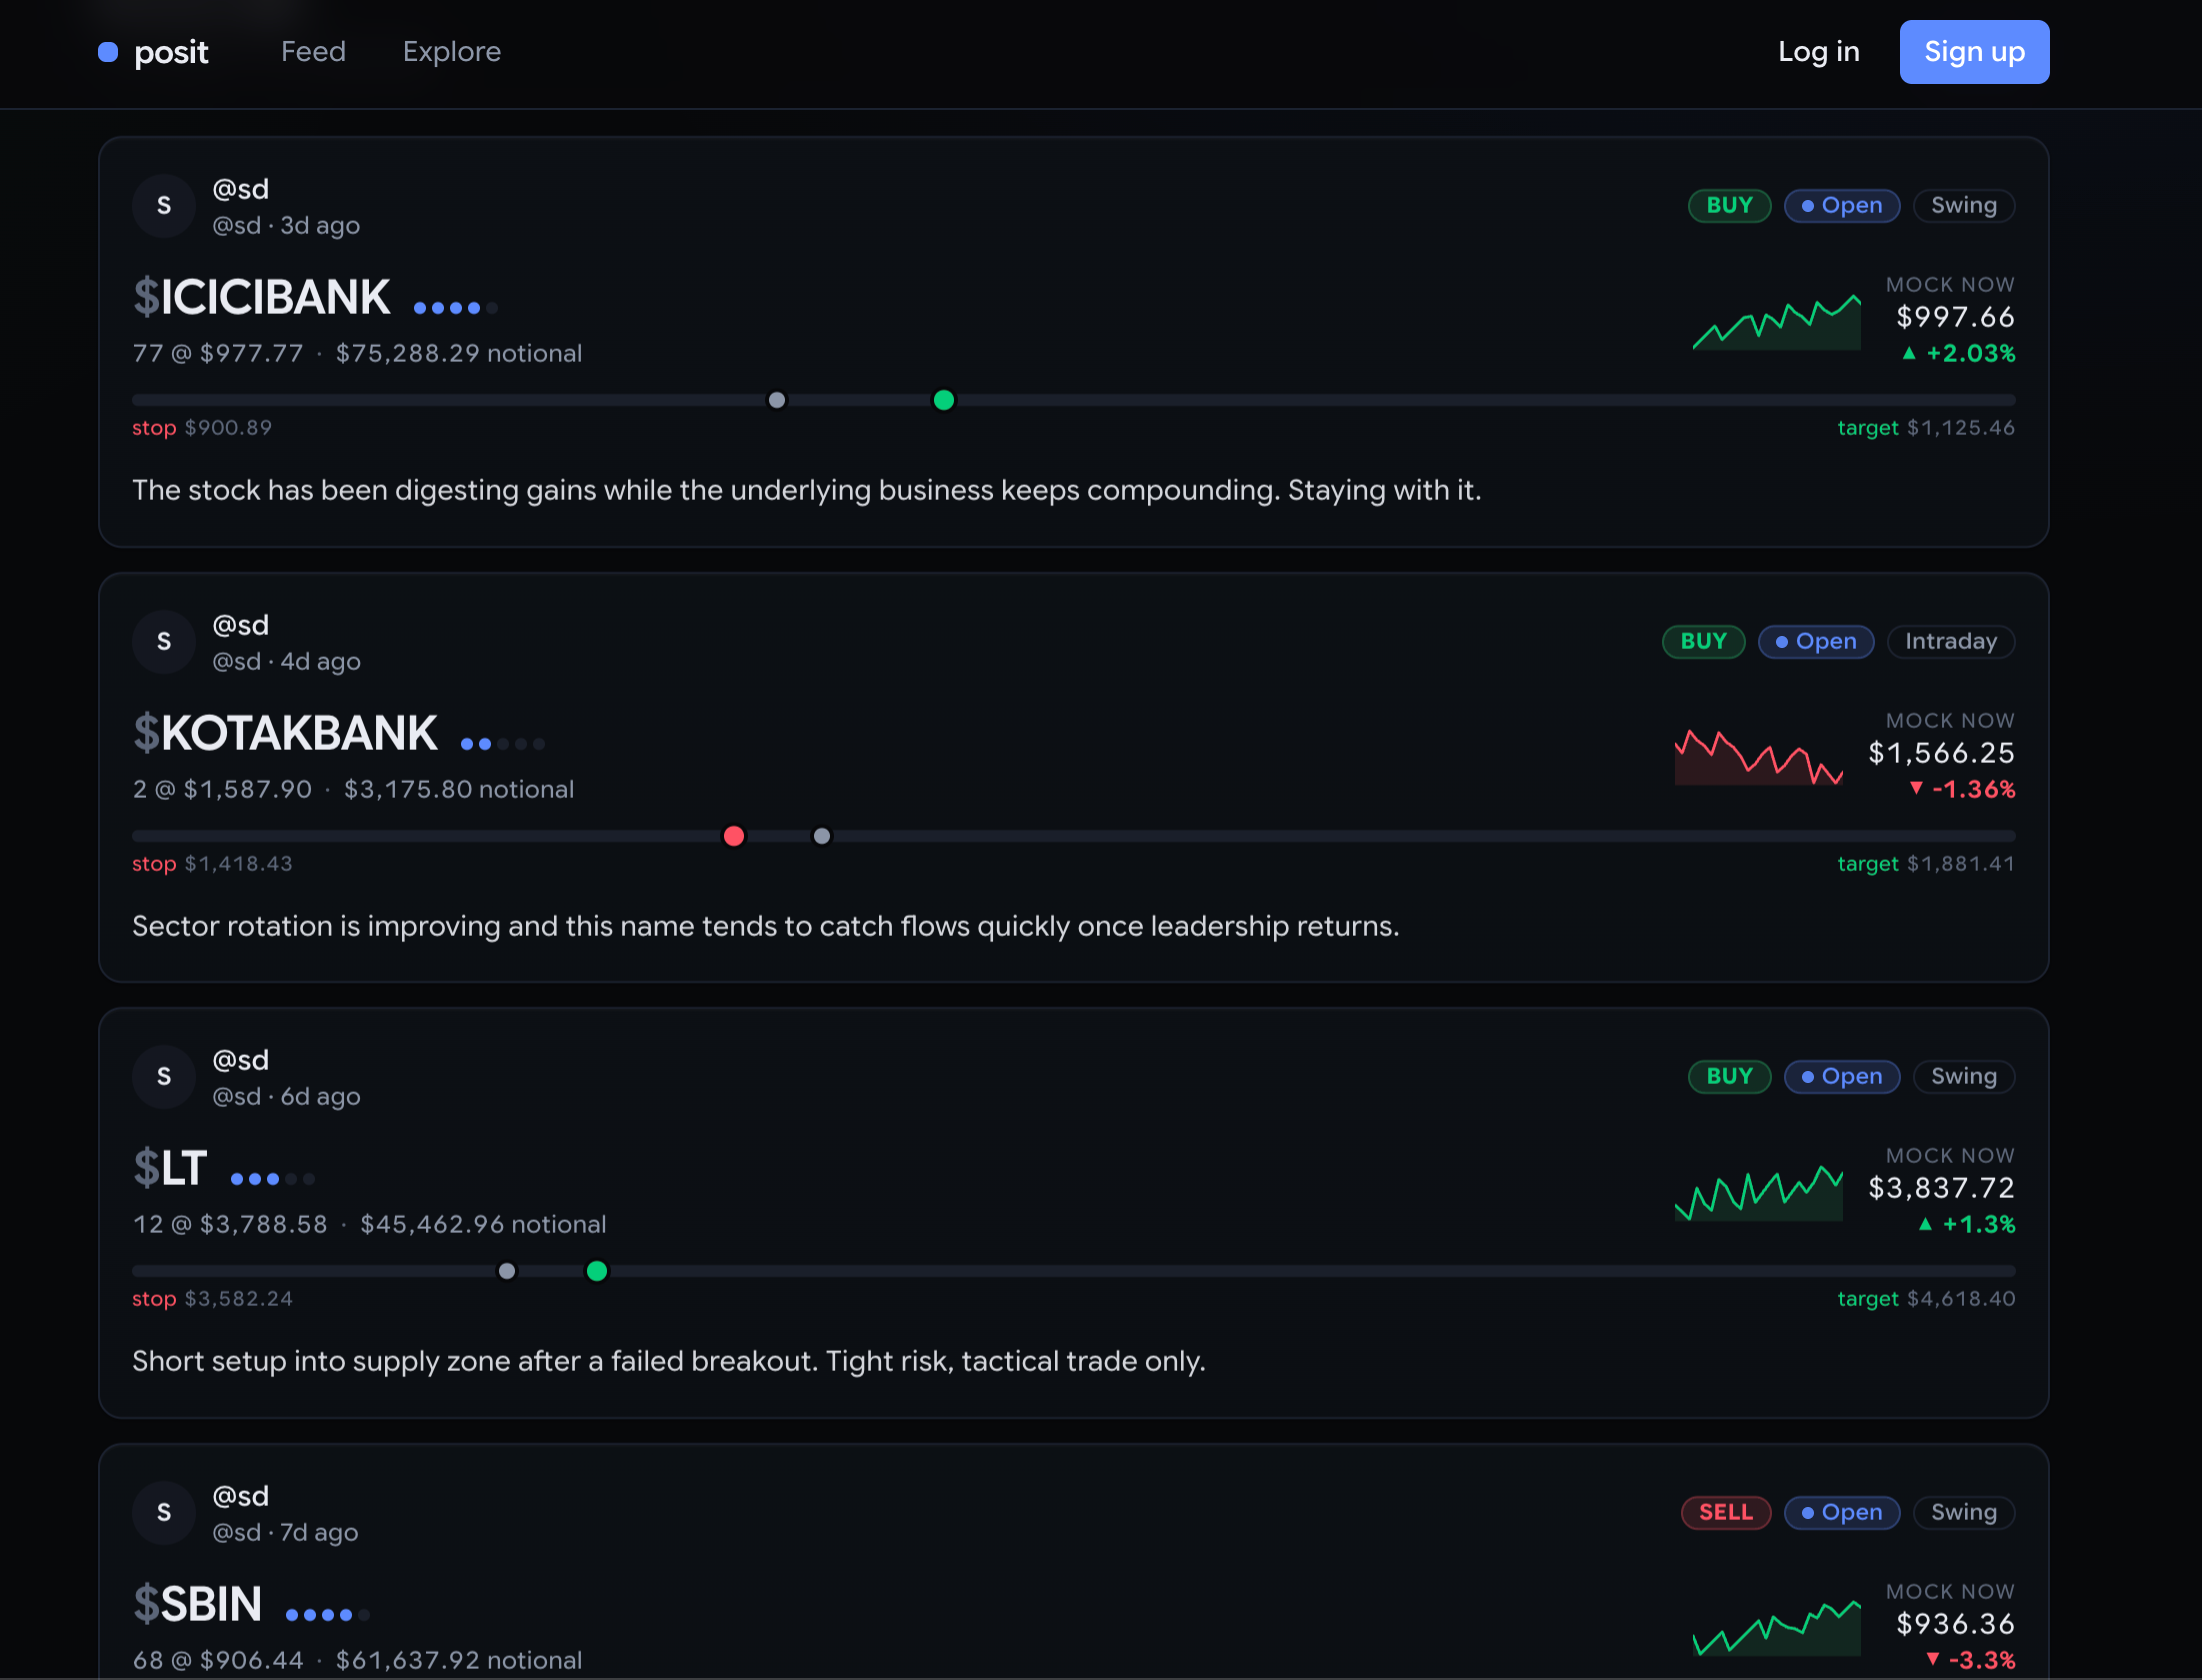Click the avatar on the KOTAKBANK post
The height and width of the screenshot is (1680, 2202).
click(x=164, y=642)
